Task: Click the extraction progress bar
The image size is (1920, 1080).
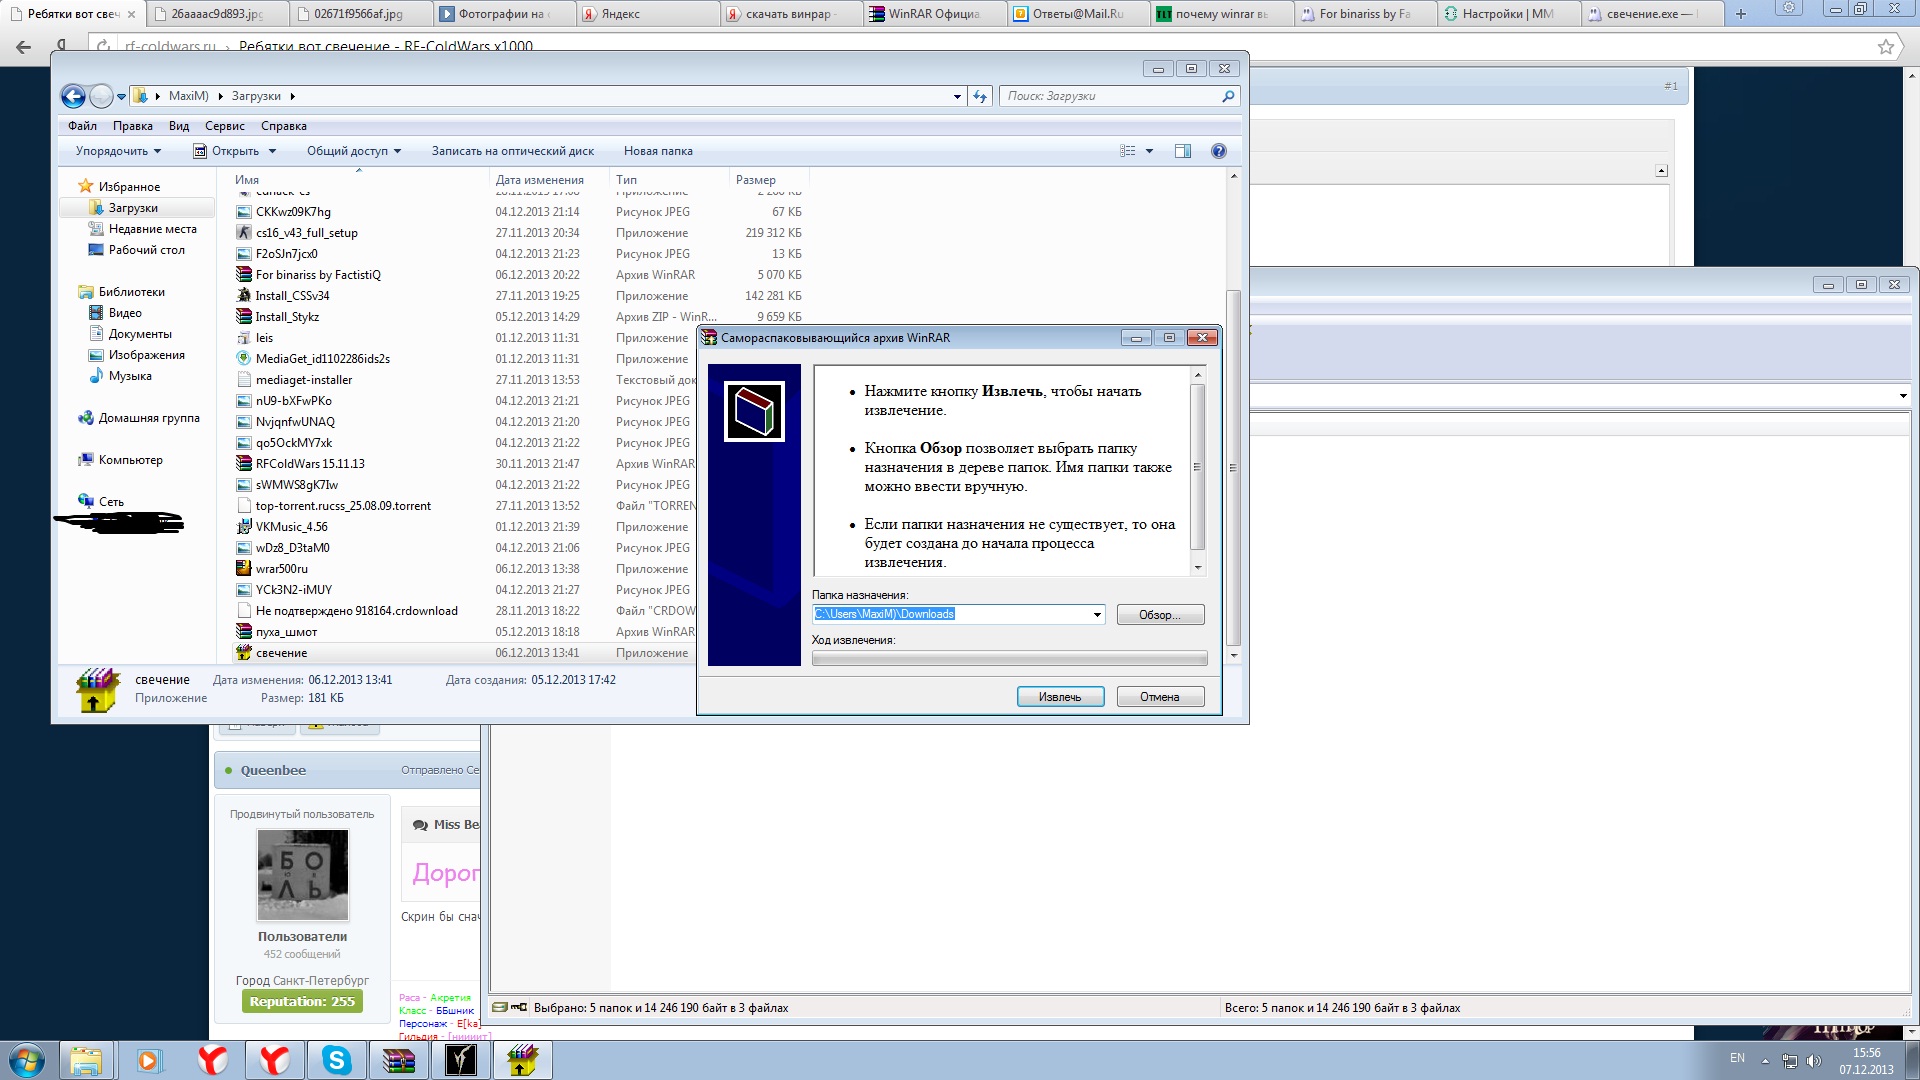Action: (x=1009, y=658)
